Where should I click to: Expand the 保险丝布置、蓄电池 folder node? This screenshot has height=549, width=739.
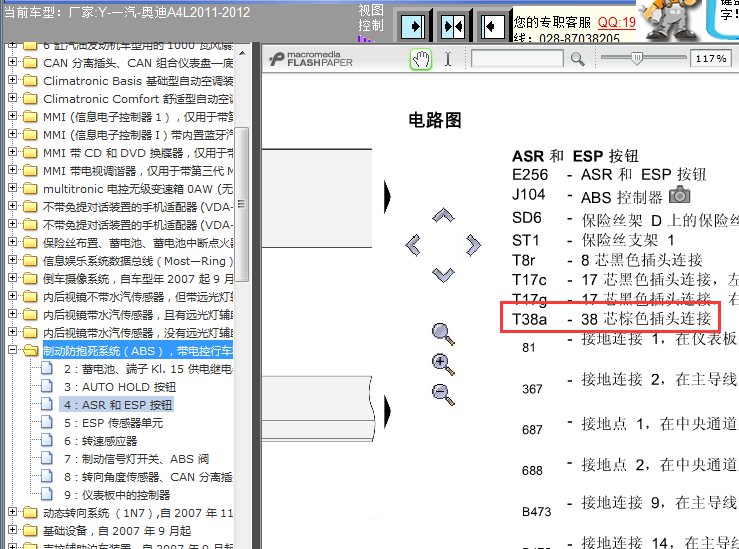[13, 242]
